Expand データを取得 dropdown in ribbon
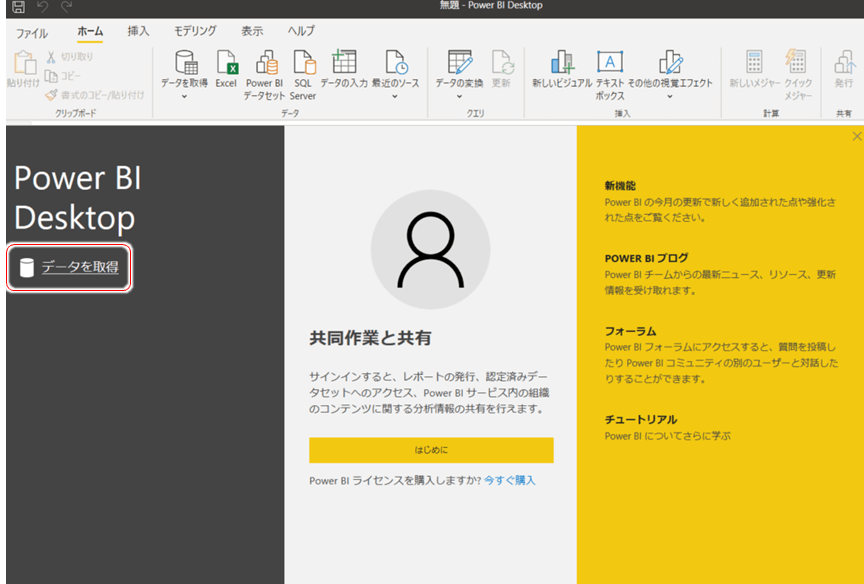Viewport: 864px width, 584px height. [184, 97]
